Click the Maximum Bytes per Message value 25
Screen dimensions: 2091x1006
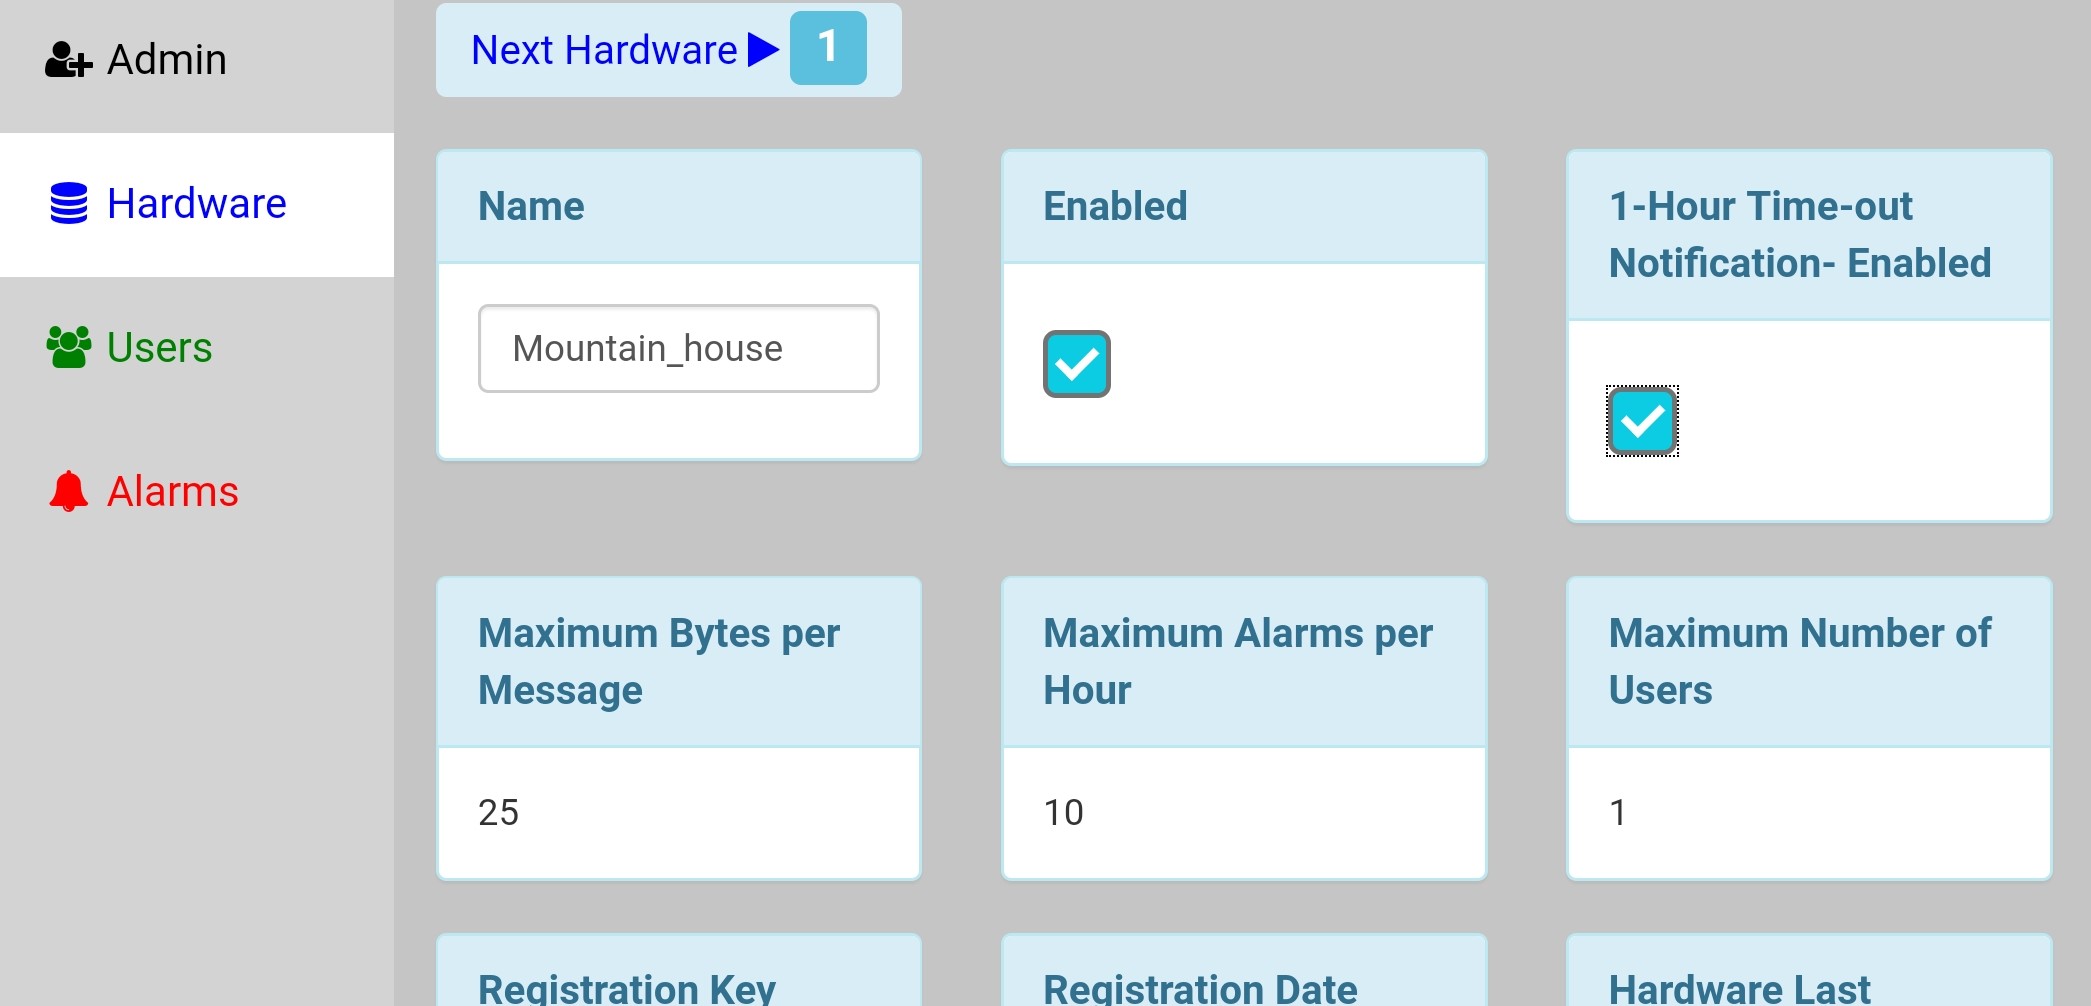point(499,812)
